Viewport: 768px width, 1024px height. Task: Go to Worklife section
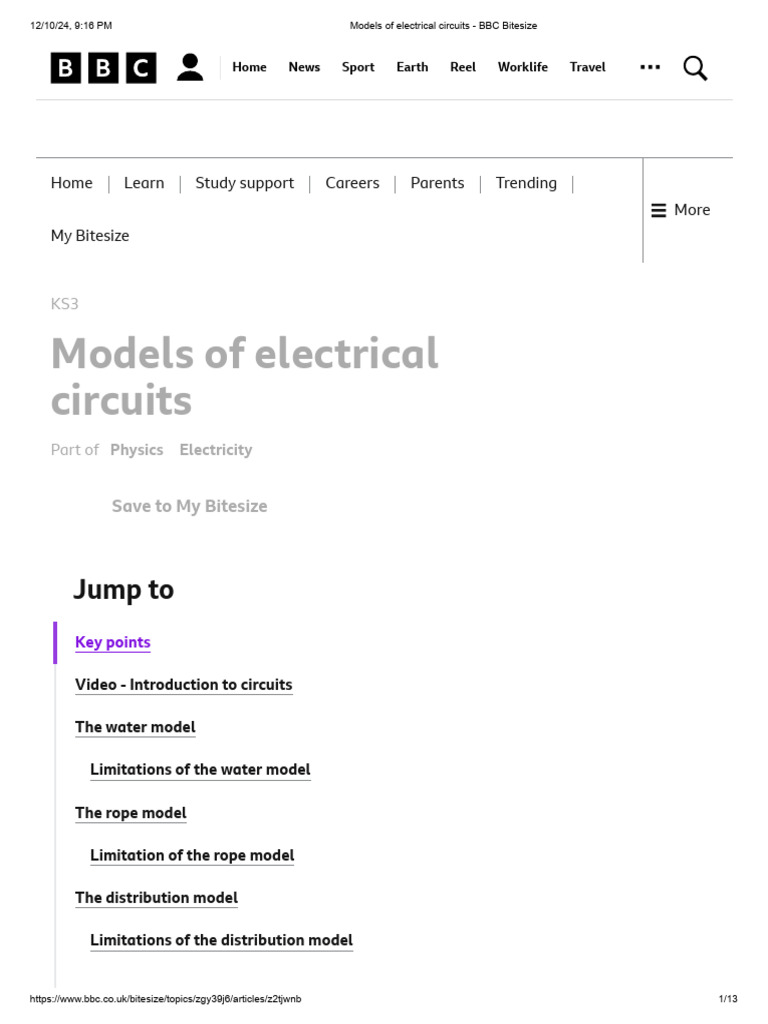(523, 67)
